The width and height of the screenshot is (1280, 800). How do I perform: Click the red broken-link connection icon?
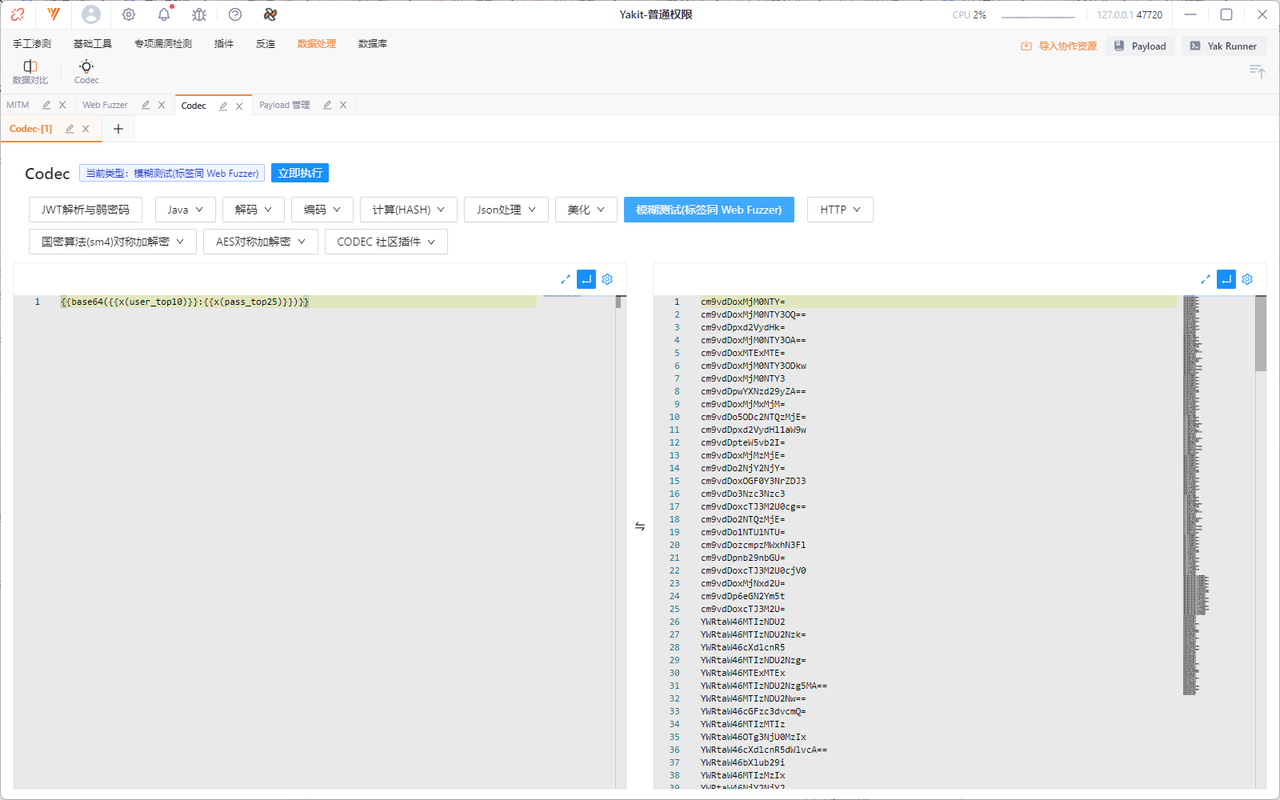pos(18,15)
